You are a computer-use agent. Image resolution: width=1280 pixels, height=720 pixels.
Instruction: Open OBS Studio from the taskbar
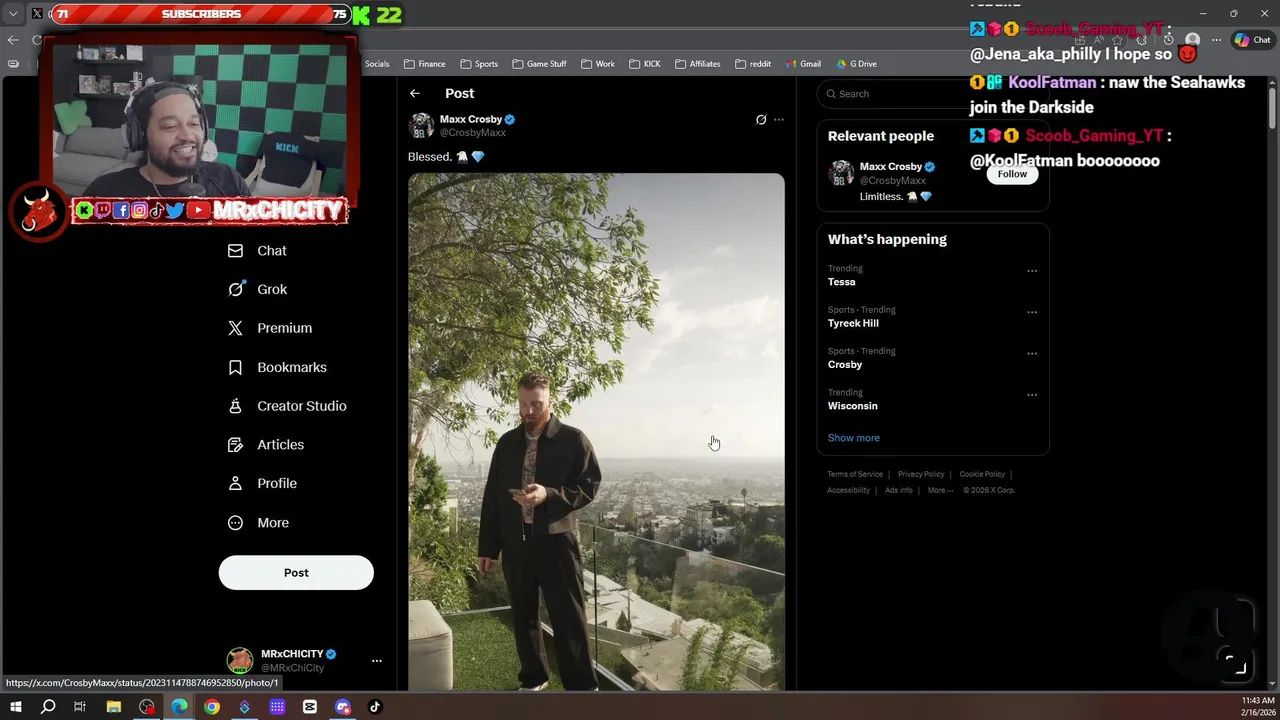coord(147,707)
